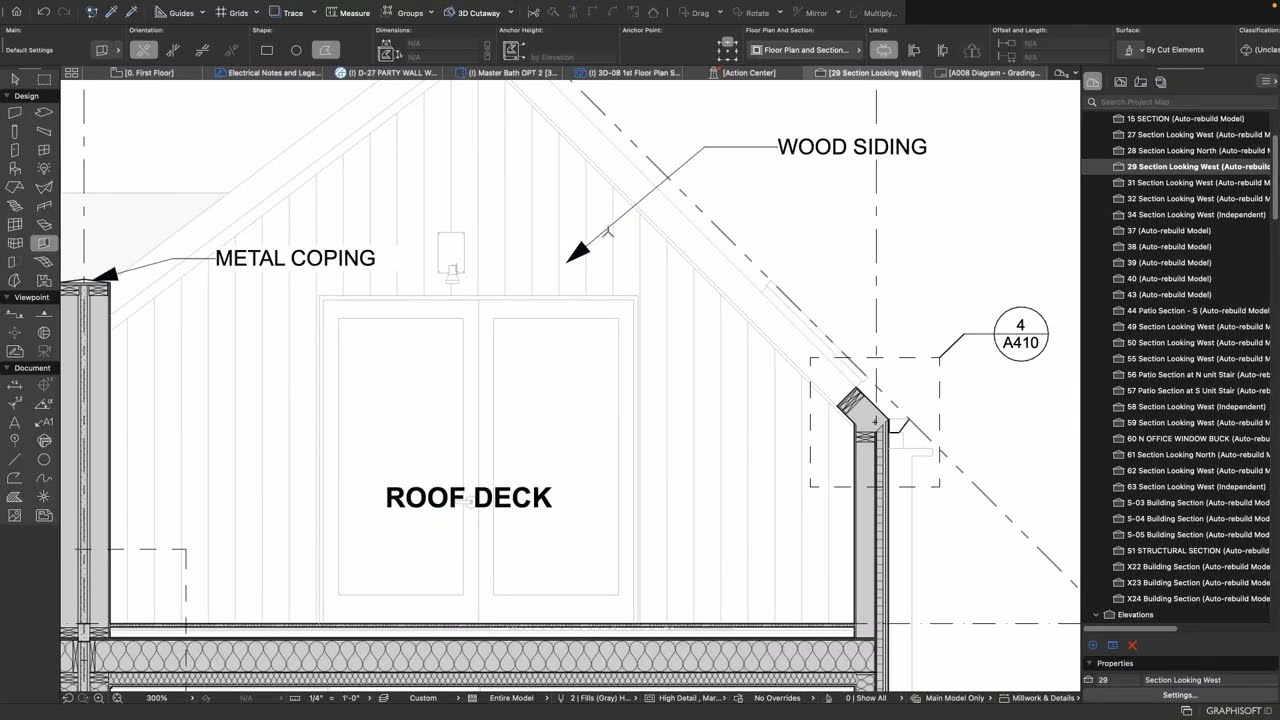Switch to Electrical Notes and Legend tab
This screenshot has width=1280, height=720.
click(267, 73)
